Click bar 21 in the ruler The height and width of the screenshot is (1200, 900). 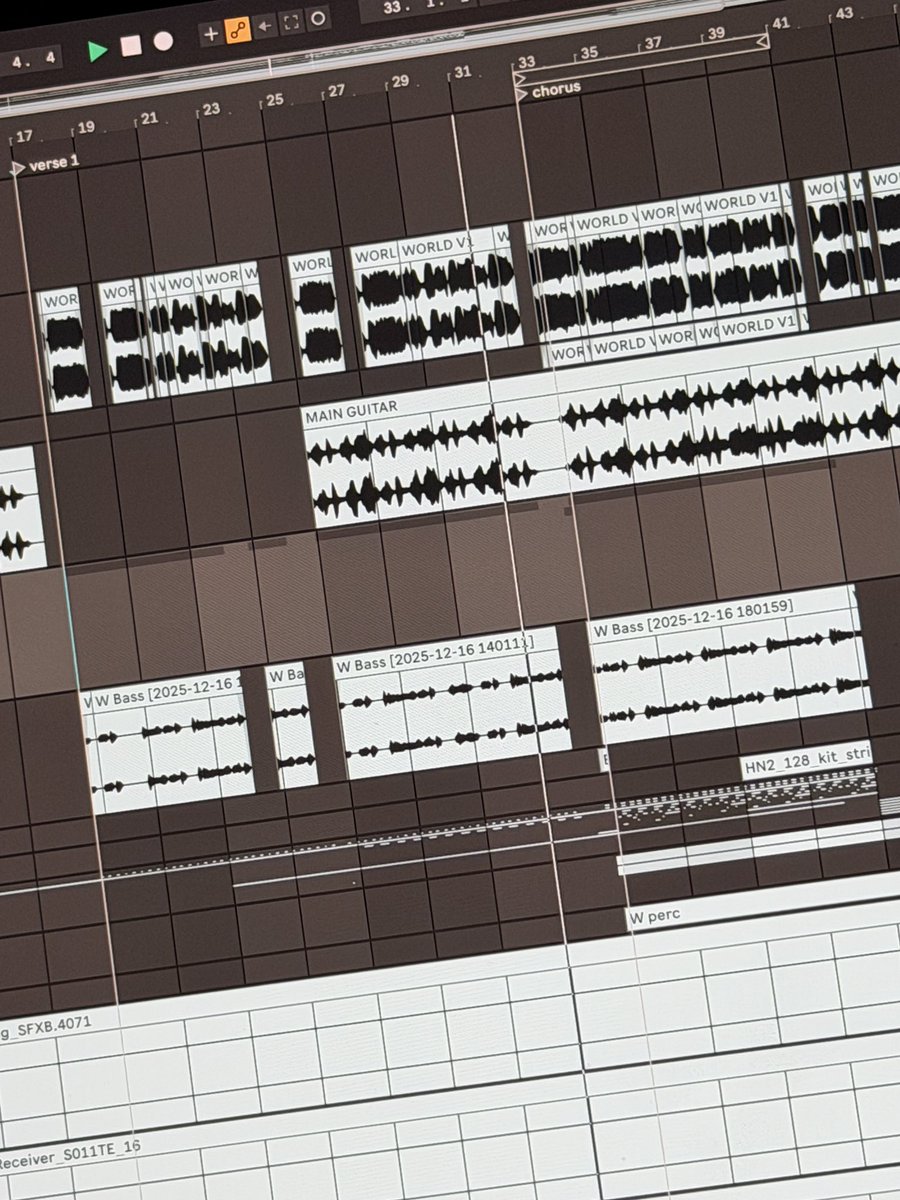149,118
